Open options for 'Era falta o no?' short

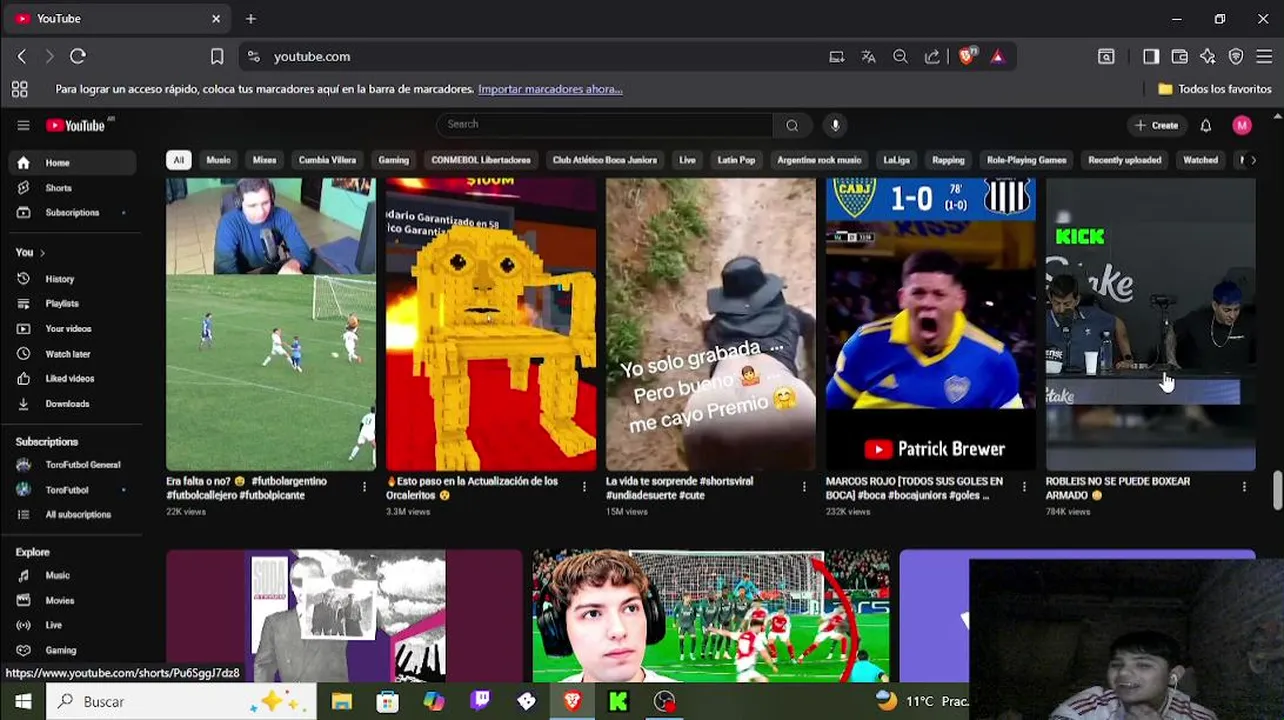(364, 487)
